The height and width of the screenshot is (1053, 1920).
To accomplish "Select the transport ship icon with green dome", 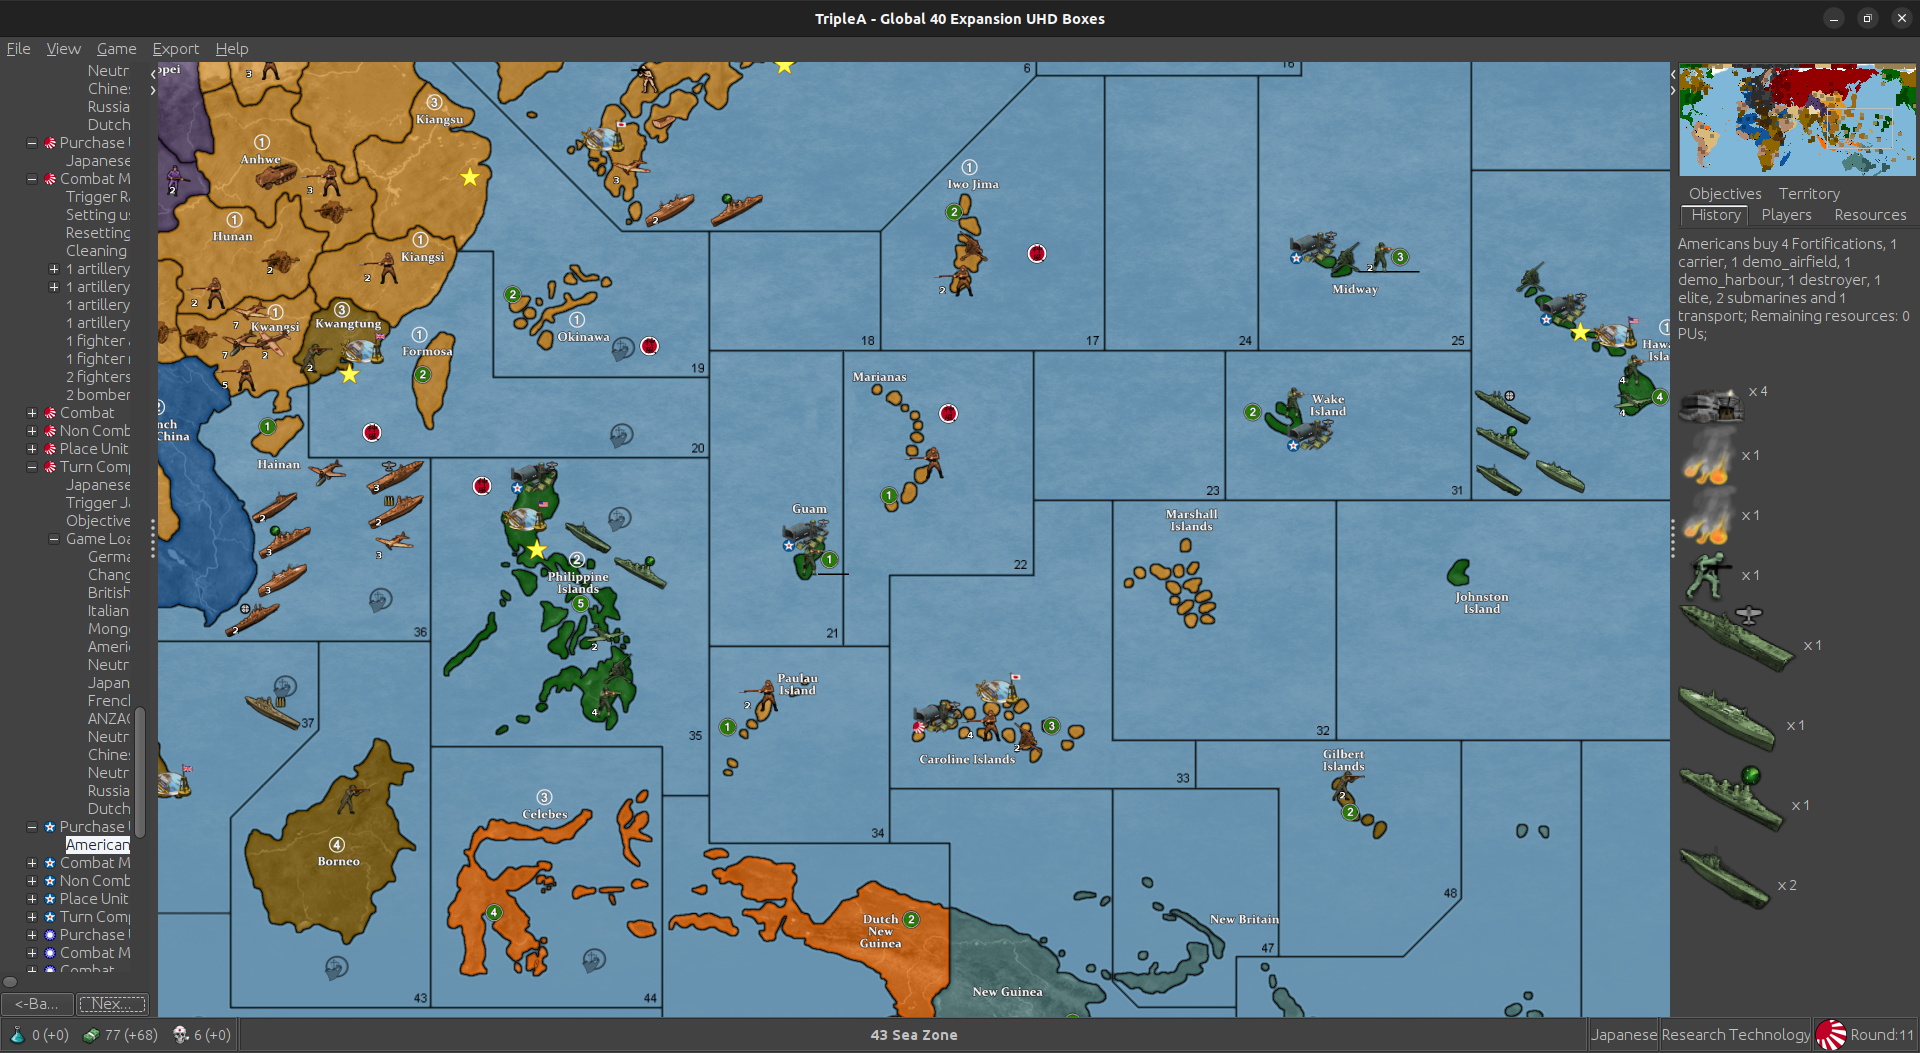I will pos(1732,797).
